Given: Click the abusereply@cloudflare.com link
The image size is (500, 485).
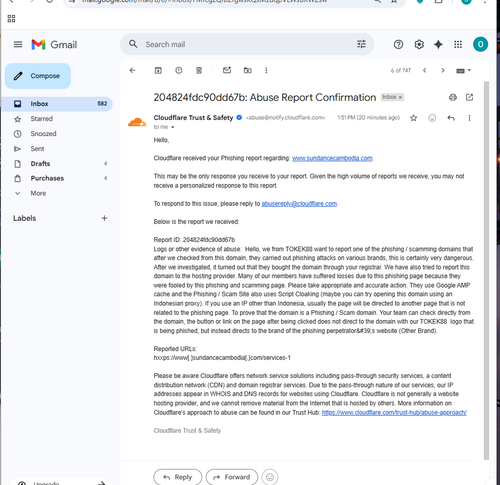Looking at the screenshot, I should 299,203.
